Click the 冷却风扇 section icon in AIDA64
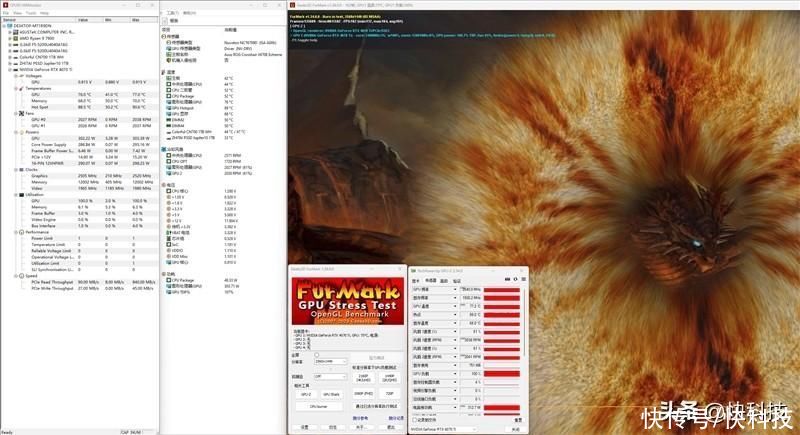 [x=164, y=149]
